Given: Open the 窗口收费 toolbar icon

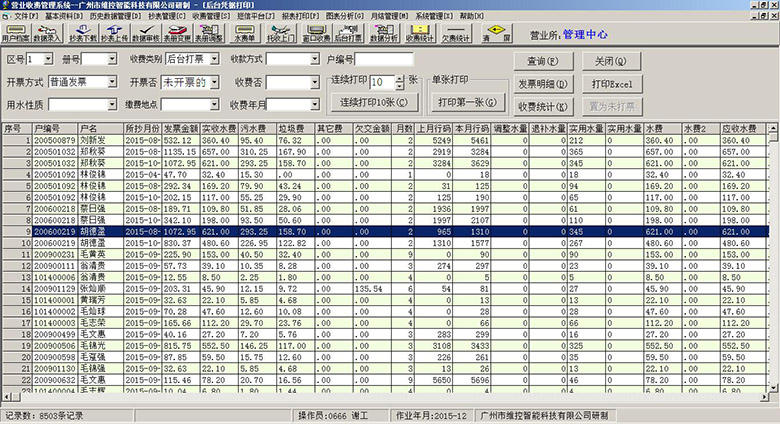Looking at the screenshot, I should pyautogui.click(x=316, y=33).
